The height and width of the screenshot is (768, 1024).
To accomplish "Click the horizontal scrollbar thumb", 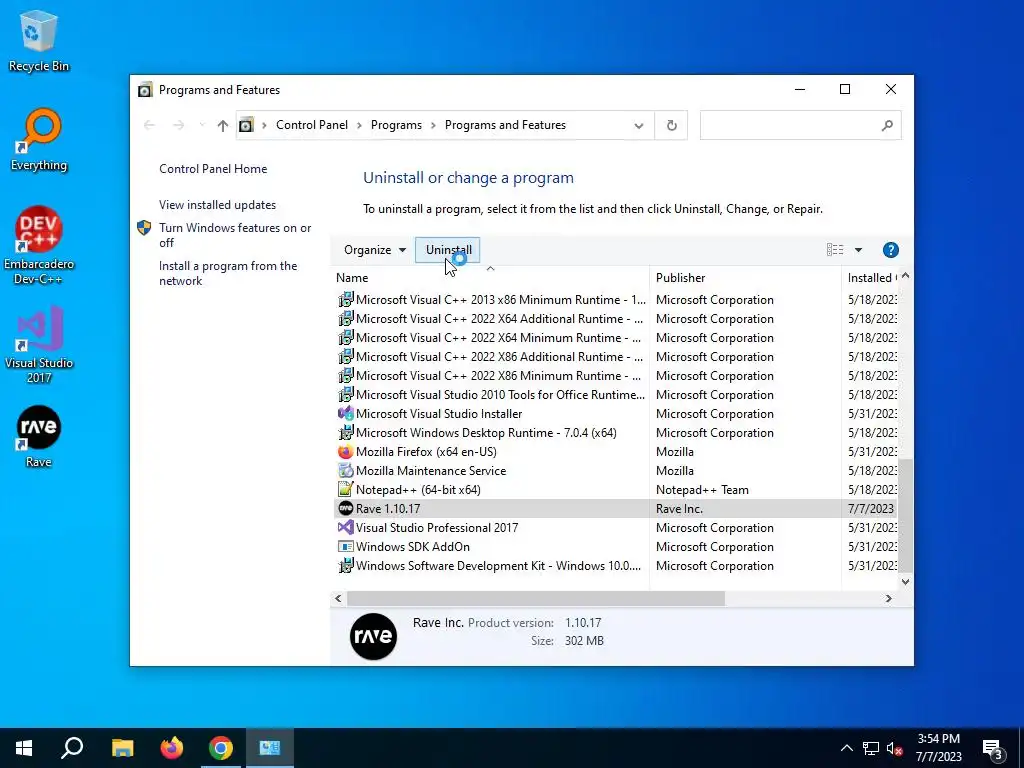I will (x=536, y=599).
